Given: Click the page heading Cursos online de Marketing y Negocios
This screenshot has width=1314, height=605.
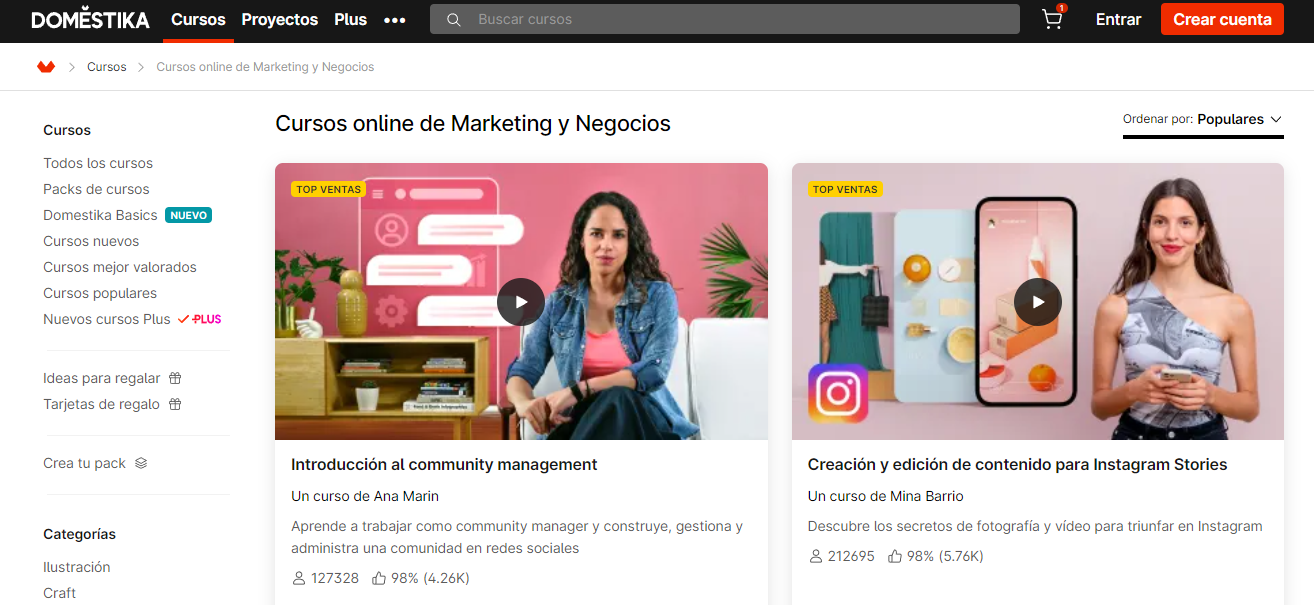Looking at the screenshot, I should pyautogui.click(x=473, y=123).
